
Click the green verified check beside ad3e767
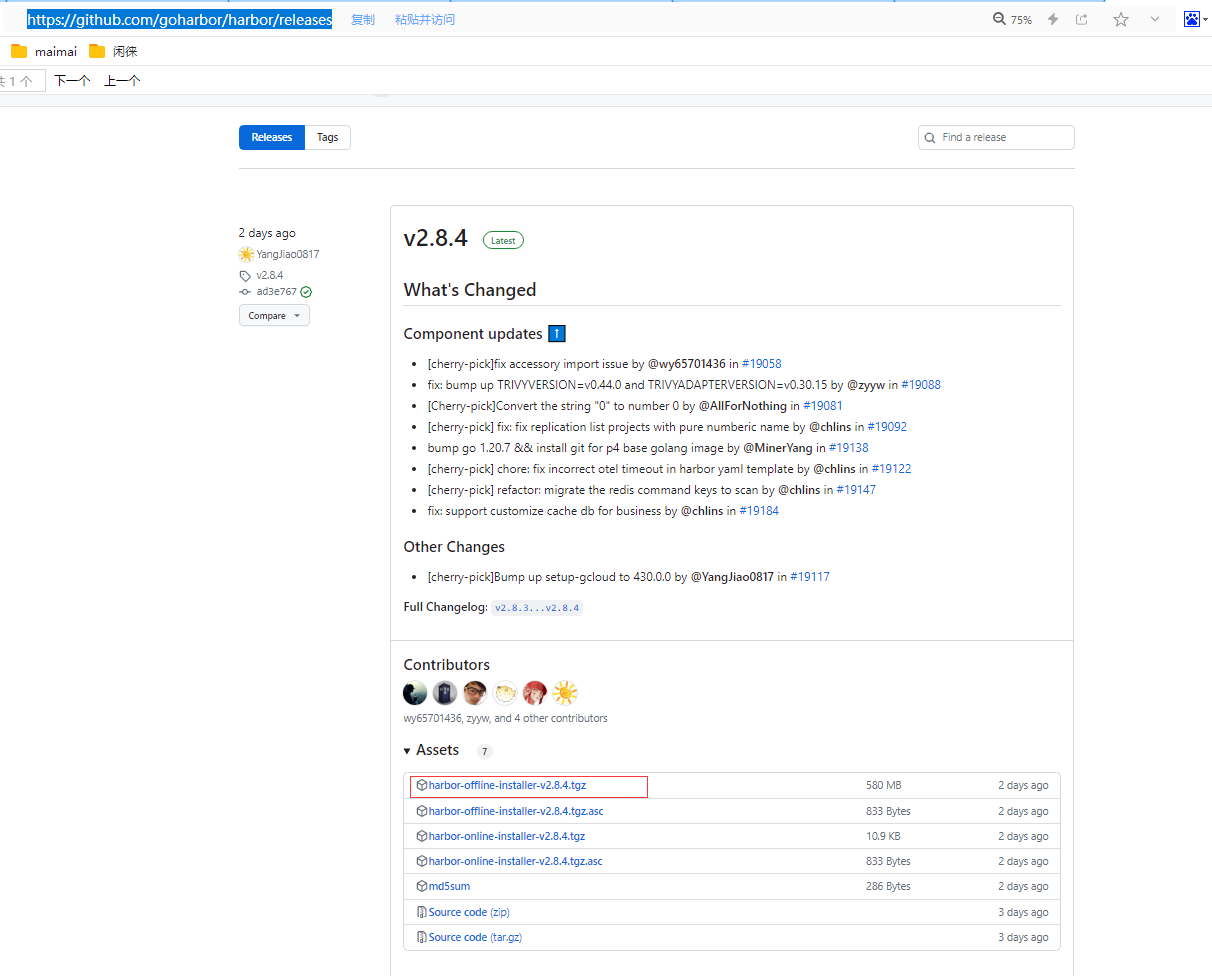[306, 292]
